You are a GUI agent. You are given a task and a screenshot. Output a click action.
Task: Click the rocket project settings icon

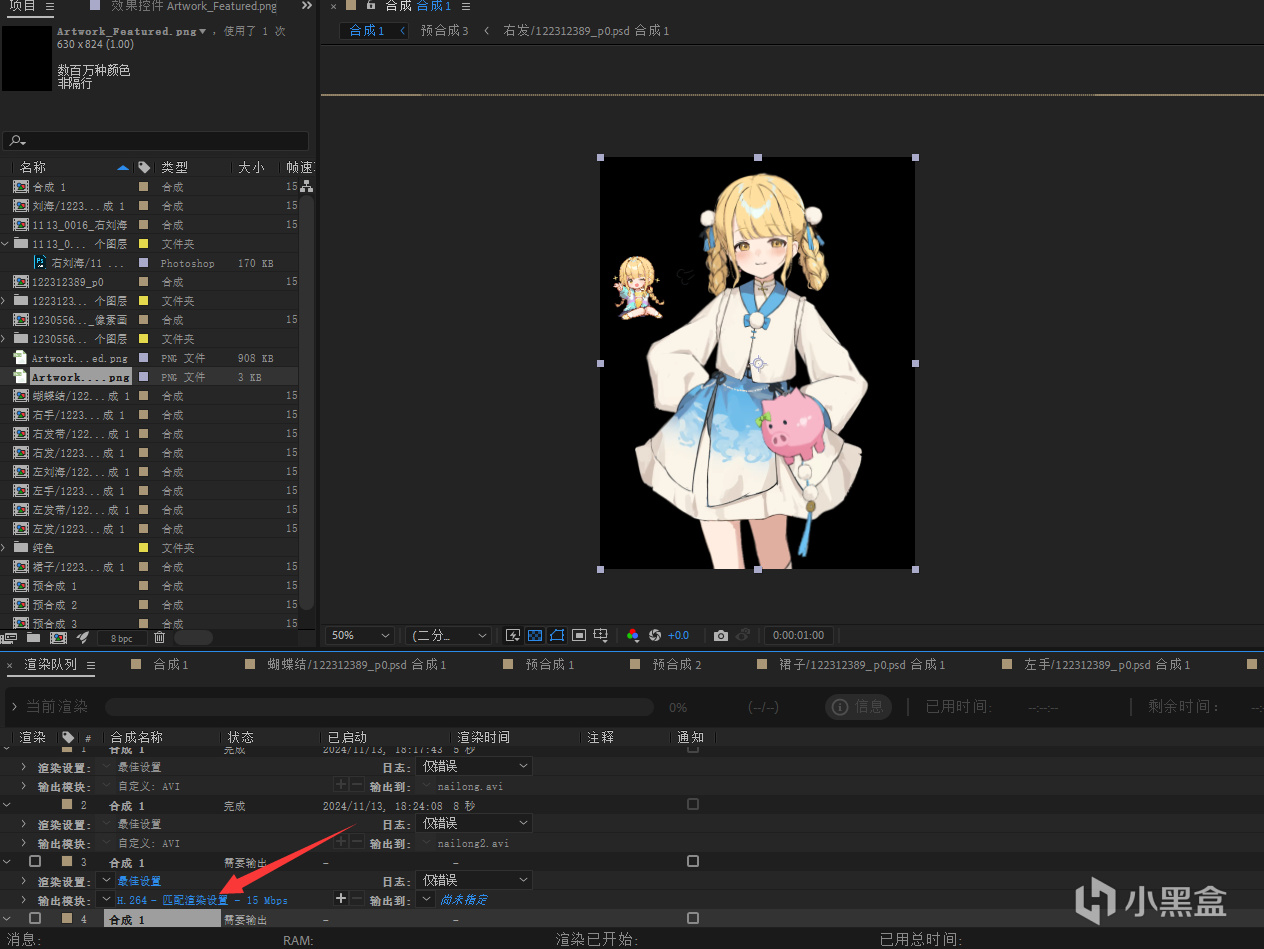(x=83, y=637)
